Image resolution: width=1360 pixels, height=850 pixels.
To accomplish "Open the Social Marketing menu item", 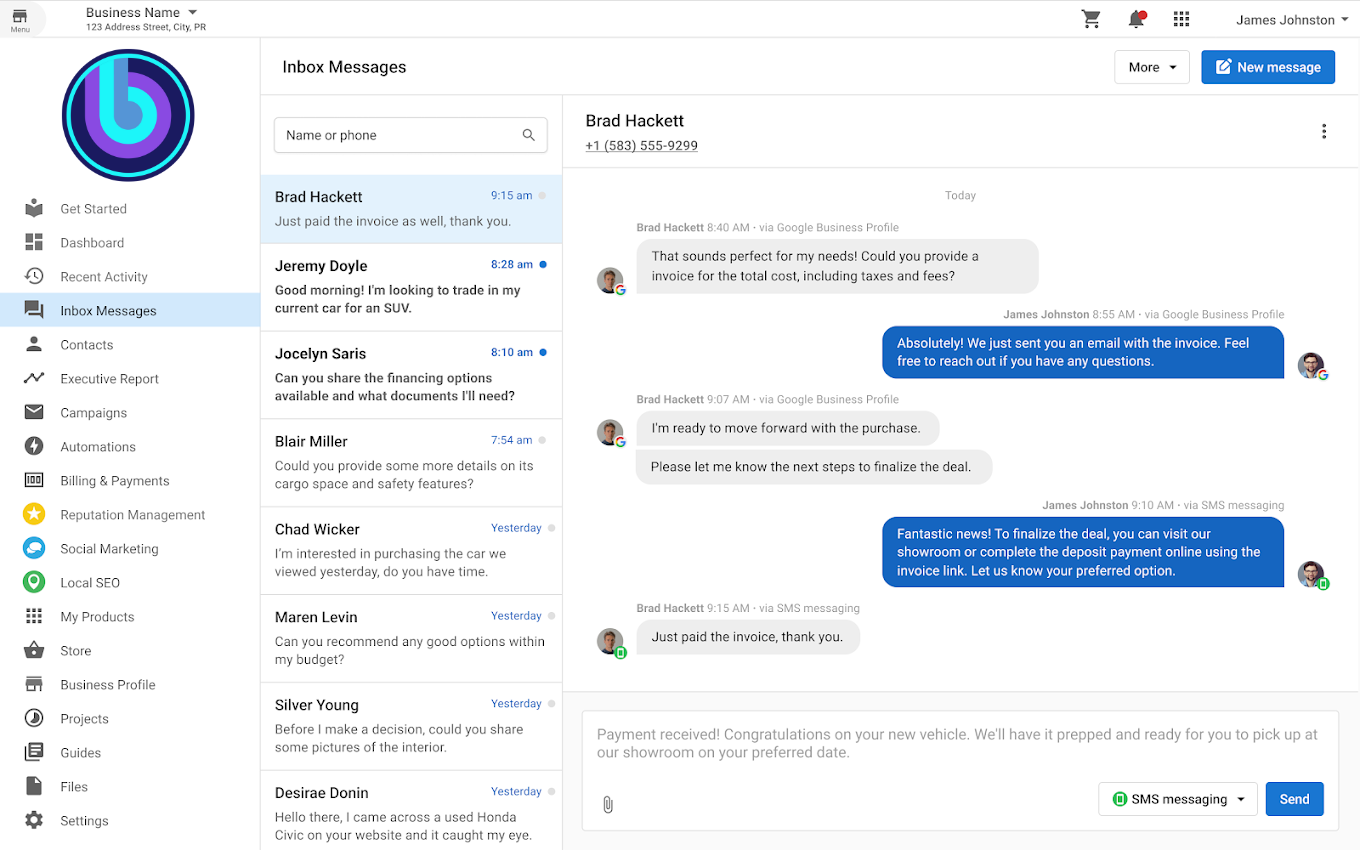I will click(x=130, y=549).
